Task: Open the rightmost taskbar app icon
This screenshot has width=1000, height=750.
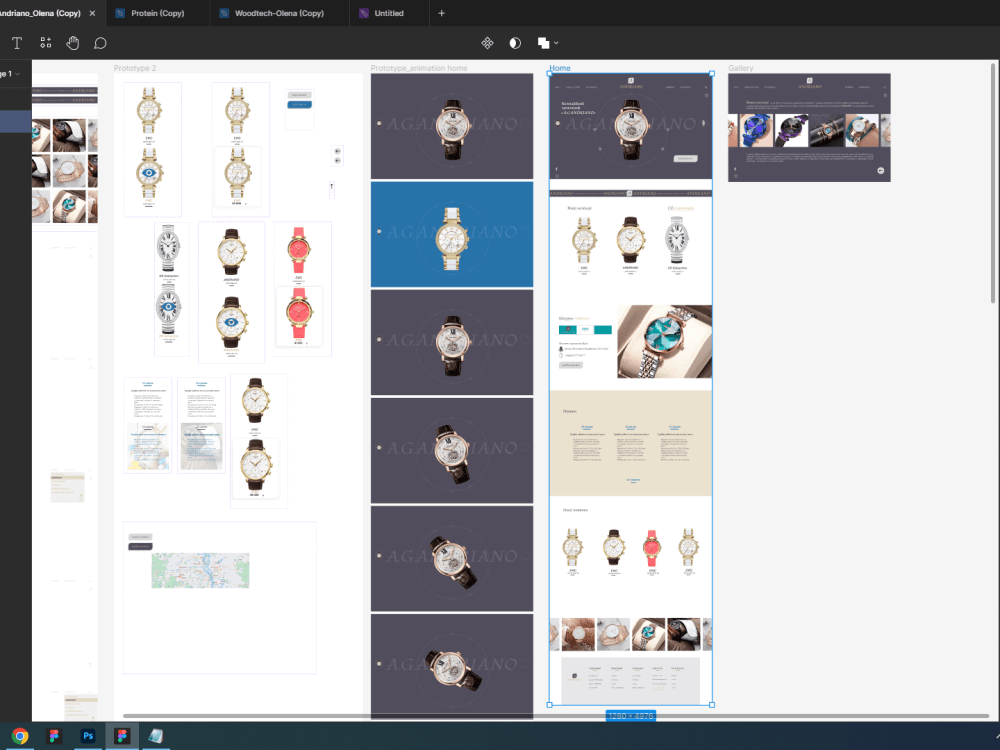Action: tap(156, 736)
